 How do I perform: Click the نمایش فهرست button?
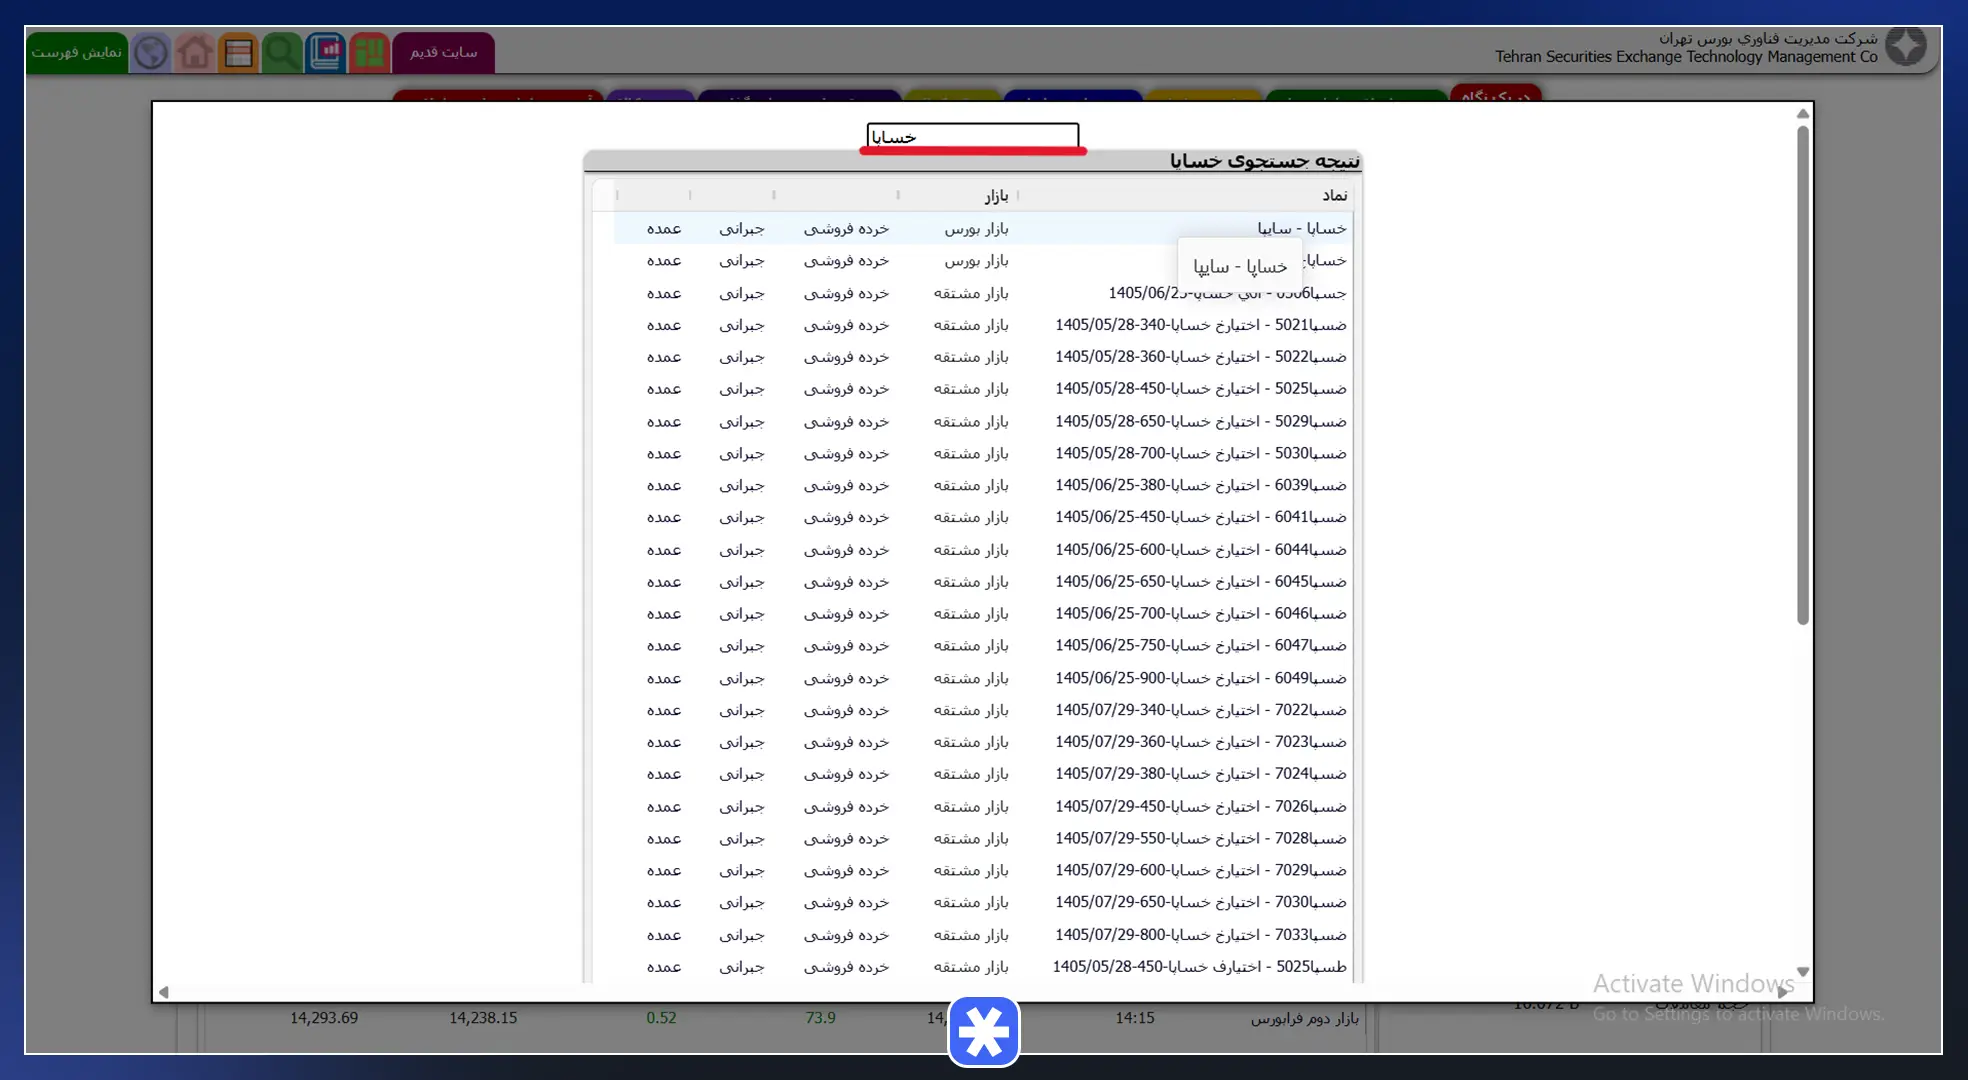77,52
